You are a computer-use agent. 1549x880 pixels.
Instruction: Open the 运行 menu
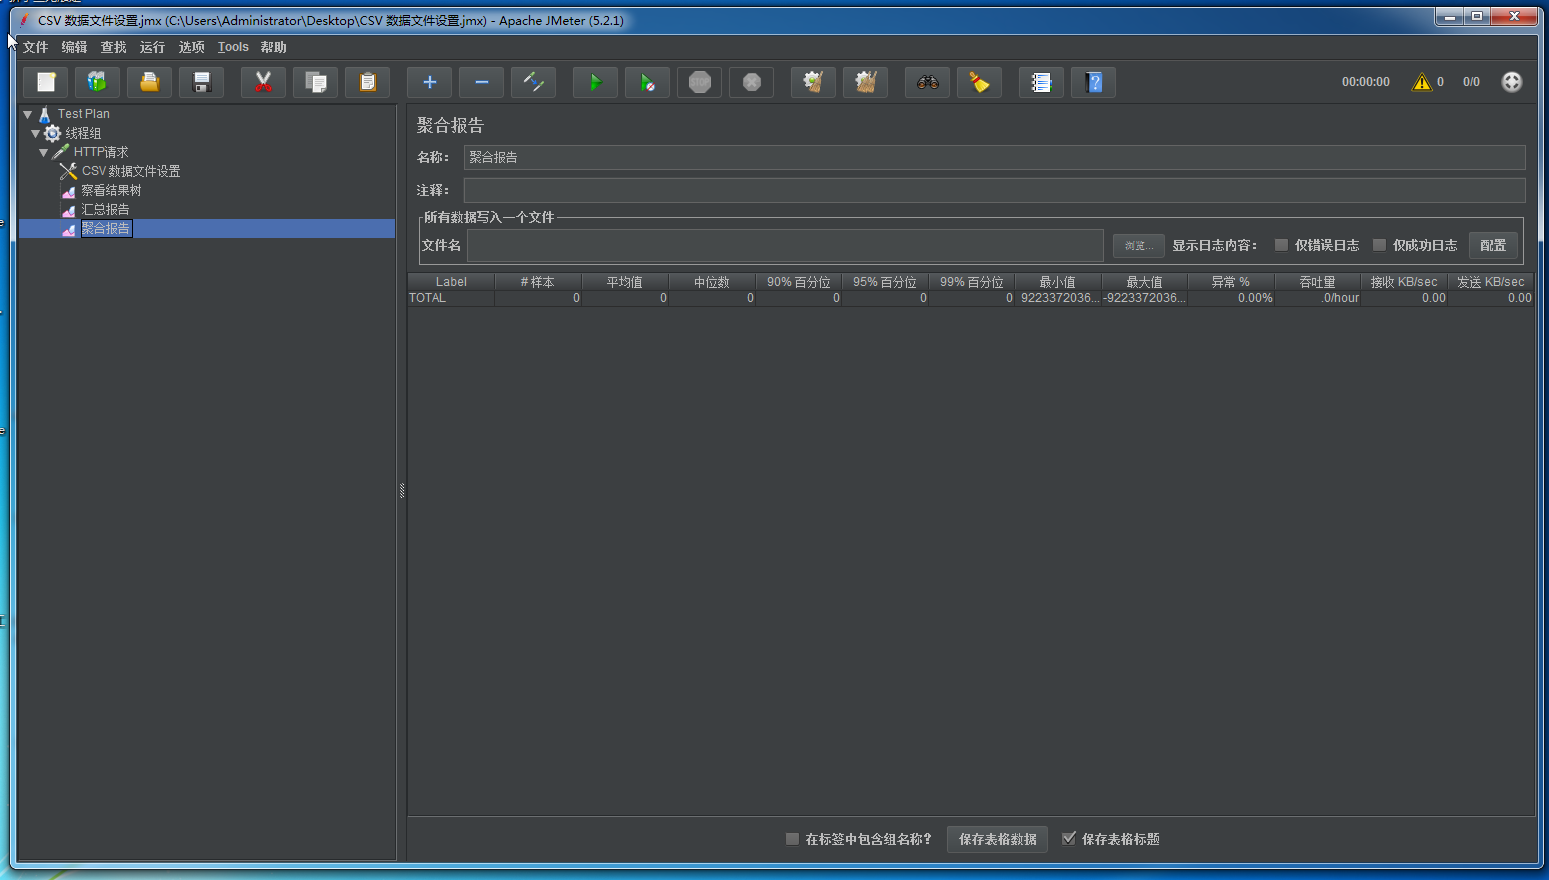click(152, 47)
